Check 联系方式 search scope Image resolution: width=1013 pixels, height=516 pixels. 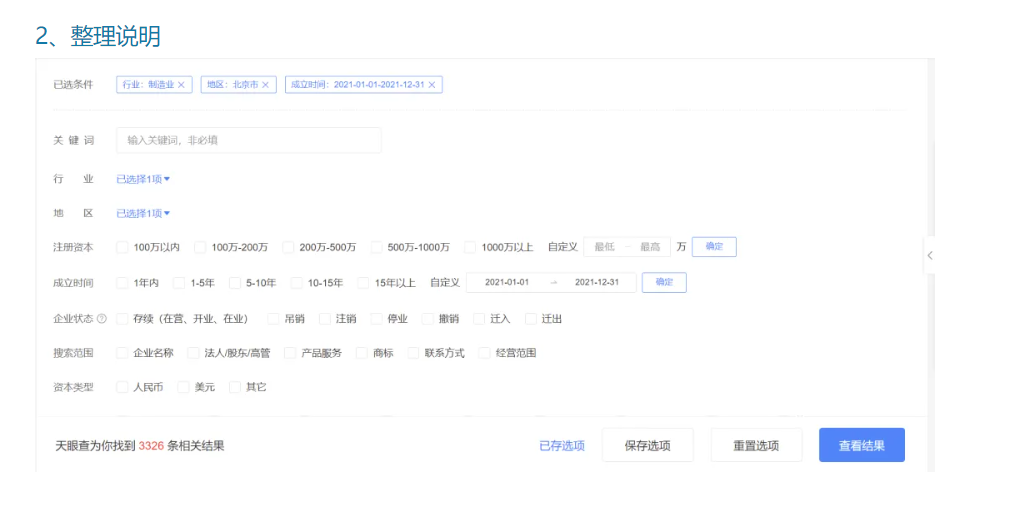pyautogui.click(x=413, y=353)
